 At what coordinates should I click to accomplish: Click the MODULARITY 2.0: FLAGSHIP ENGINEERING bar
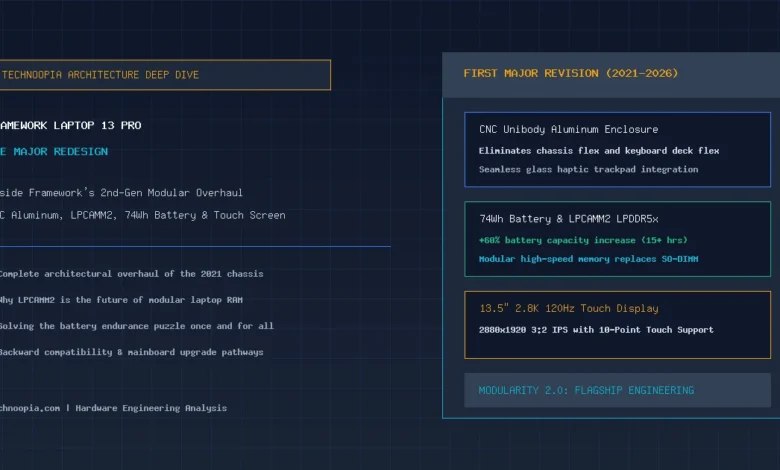point(617,390)
